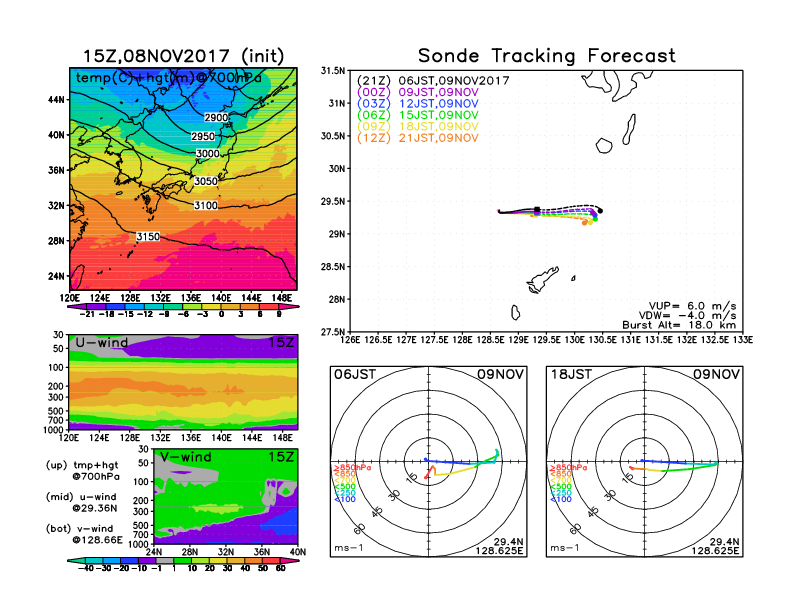The width and height of the screenshot is (792, 612).
Task: Click the "27.5N" latitude label on the tracking map
Action: click(x=333, y=332)
